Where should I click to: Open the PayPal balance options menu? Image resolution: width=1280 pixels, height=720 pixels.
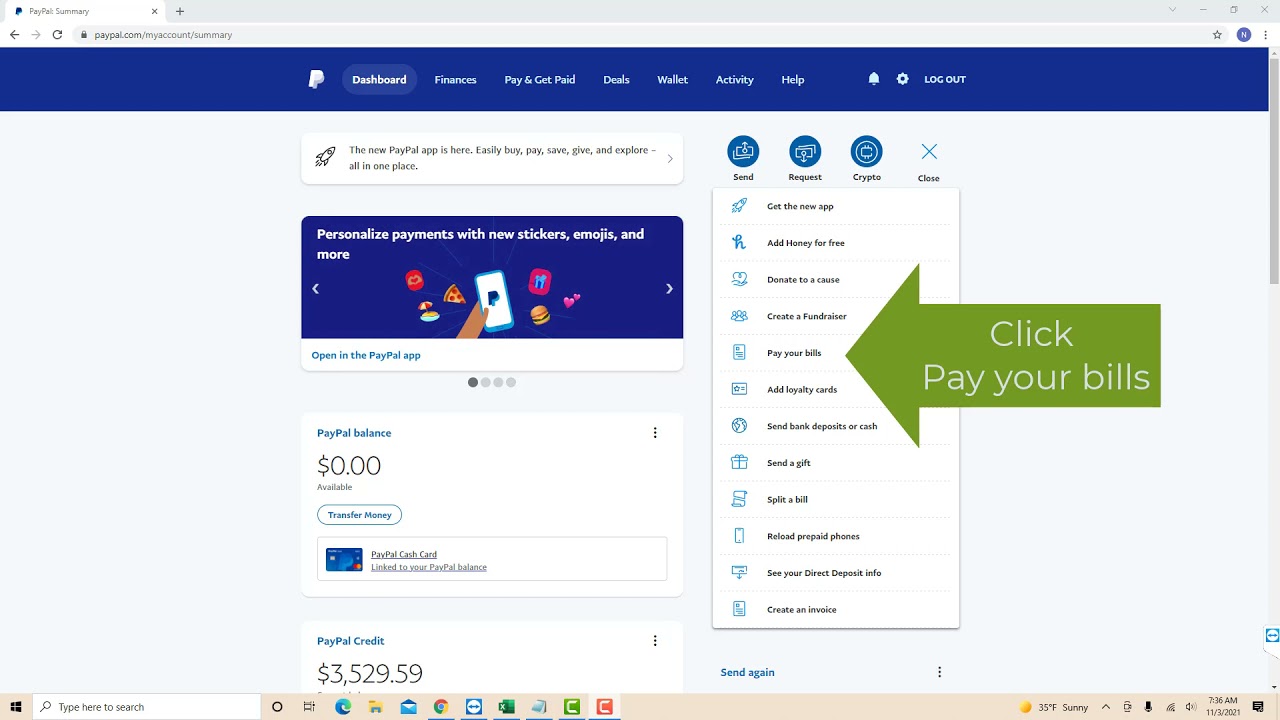click(x=655, y=432)
